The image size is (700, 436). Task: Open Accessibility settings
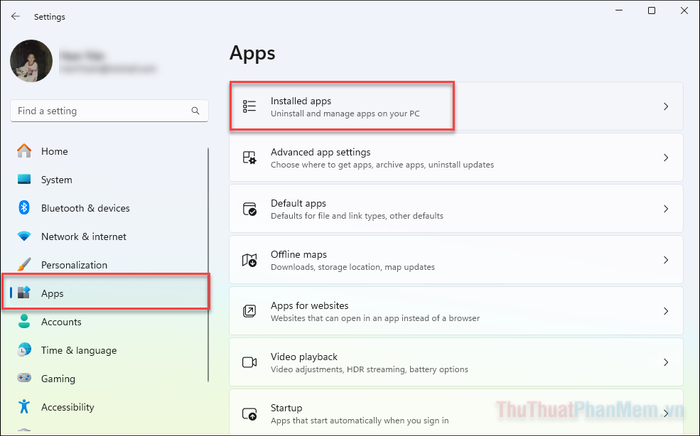(68, 407)
